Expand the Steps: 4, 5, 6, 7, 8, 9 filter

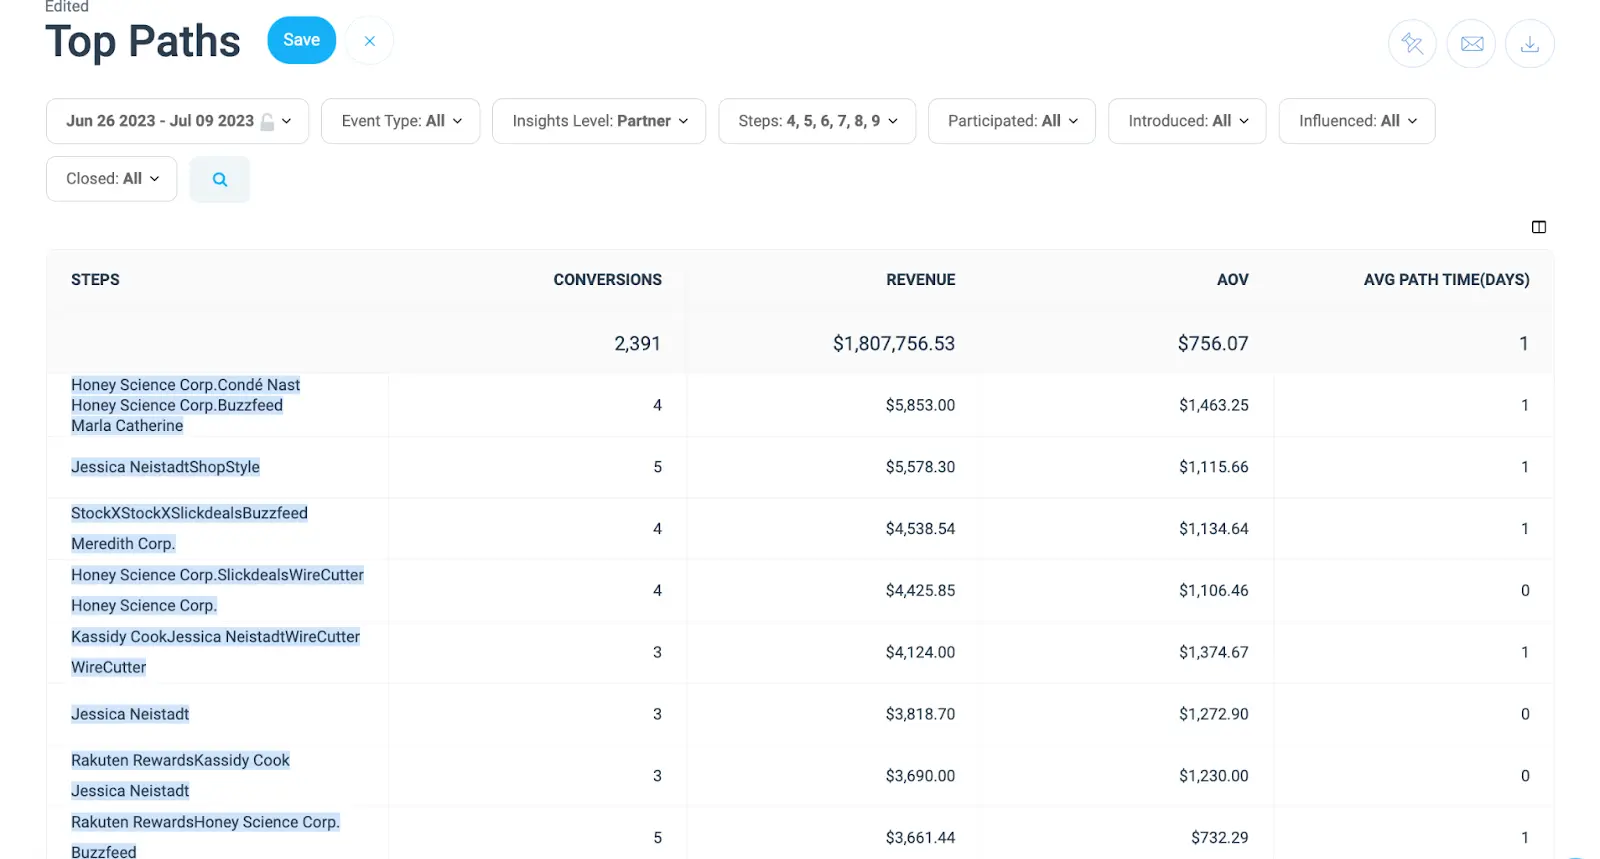pyautogui.click(x=817, y=121)
